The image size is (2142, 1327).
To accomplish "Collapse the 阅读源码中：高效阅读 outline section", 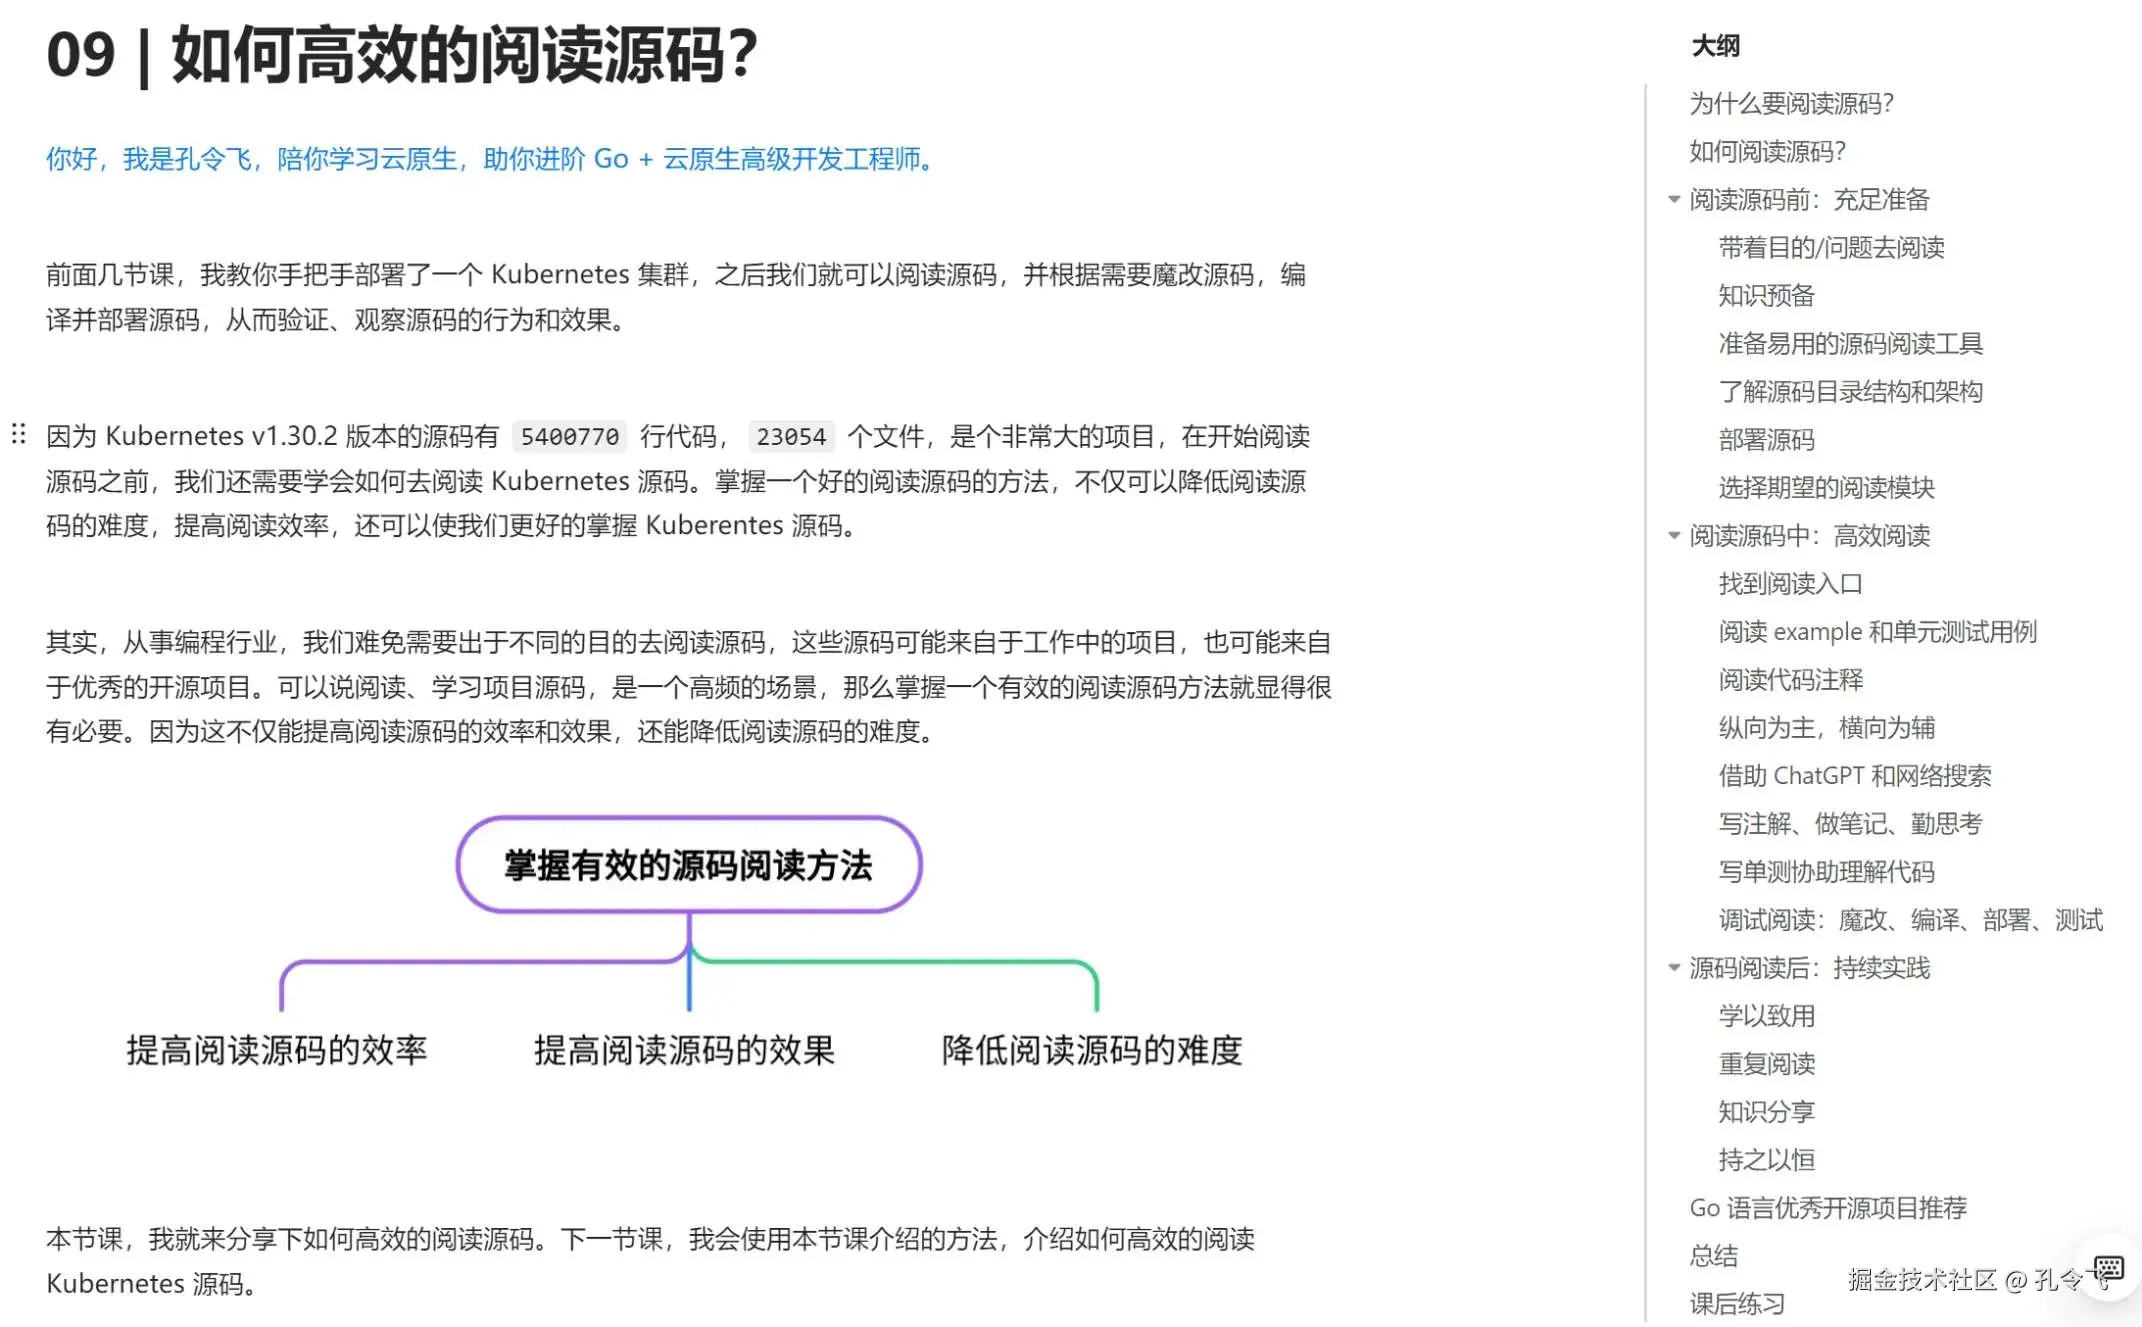I will [1674, 536].
